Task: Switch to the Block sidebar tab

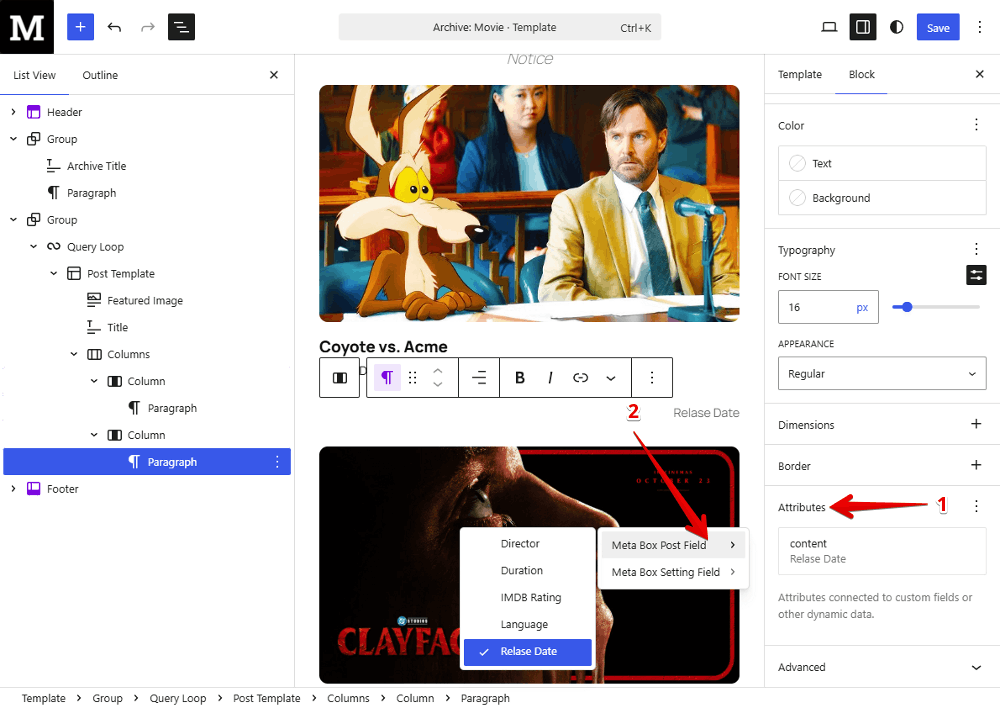Action: pos(861,74)
